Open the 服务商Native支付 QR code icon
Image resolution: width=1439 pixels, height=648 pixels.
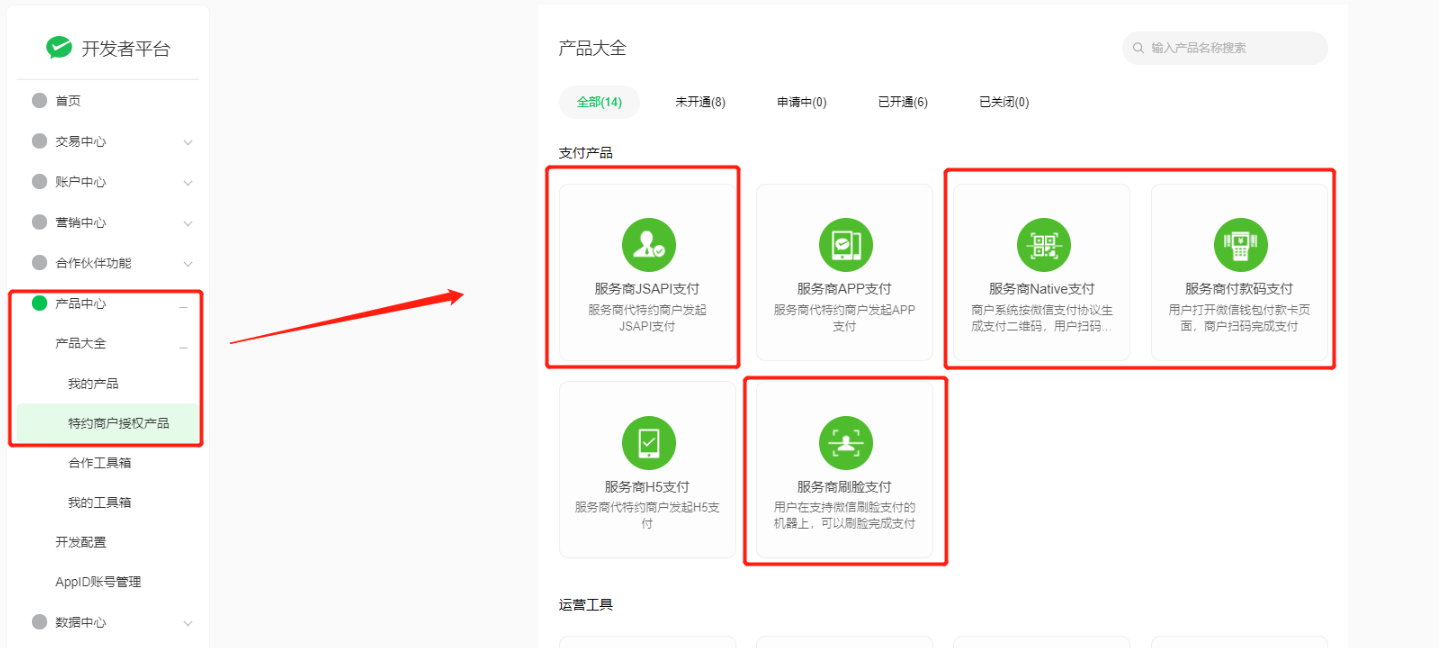1043,245
